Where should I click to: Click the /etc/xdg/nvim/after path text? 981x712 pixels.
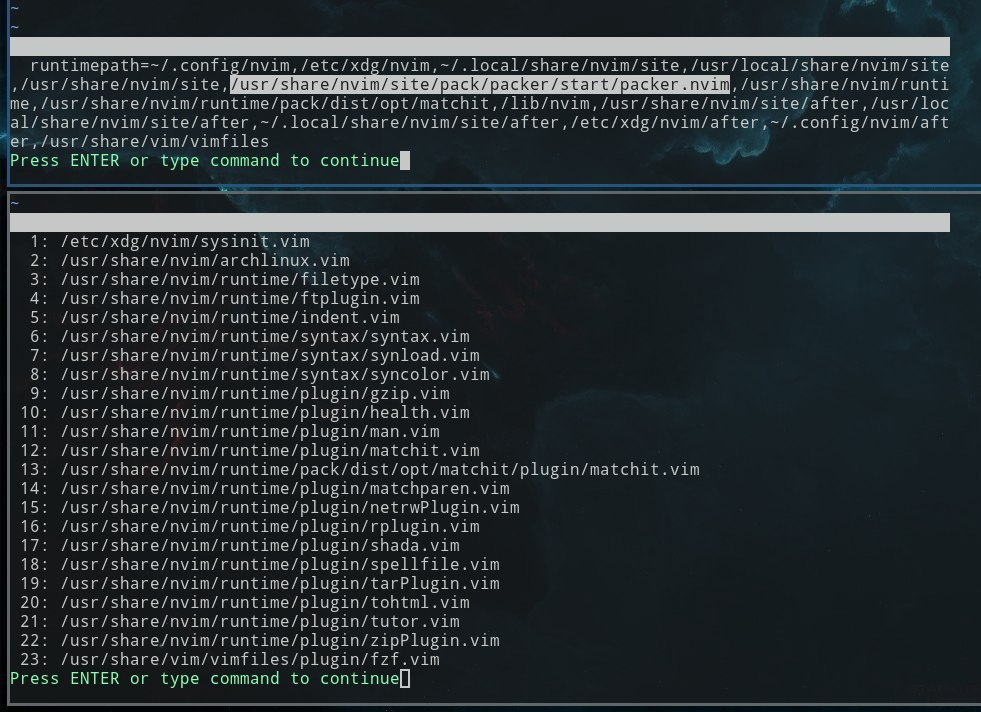tap(664, 123)
